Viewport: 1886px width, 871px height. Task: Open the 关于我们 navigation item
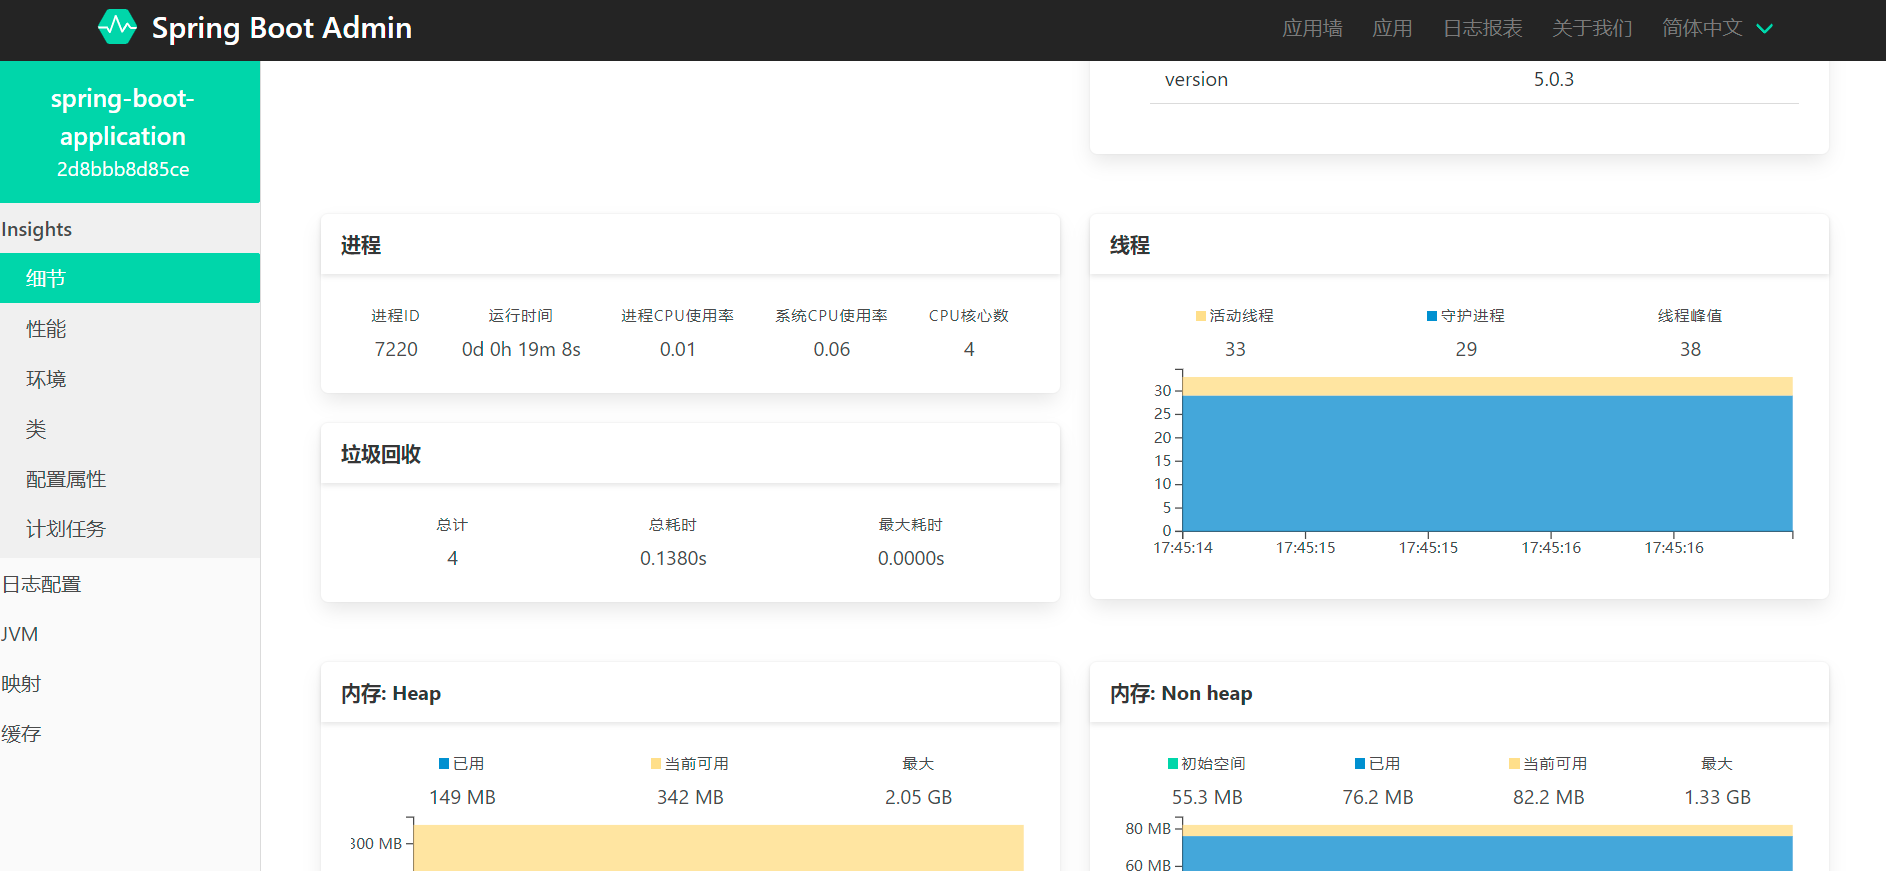pyautogui.click(x=1592, y=28)
